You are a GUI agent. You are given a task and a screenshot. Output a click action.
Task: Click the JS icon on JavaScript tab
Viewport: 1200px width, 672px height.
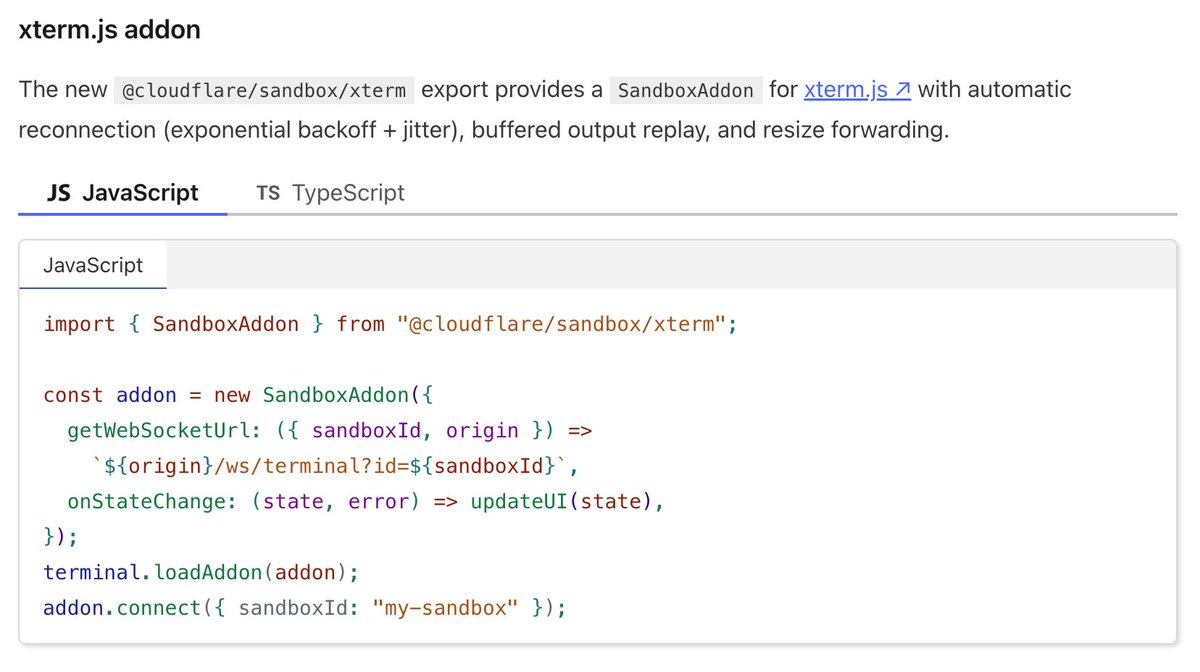(x=59, y=192)
